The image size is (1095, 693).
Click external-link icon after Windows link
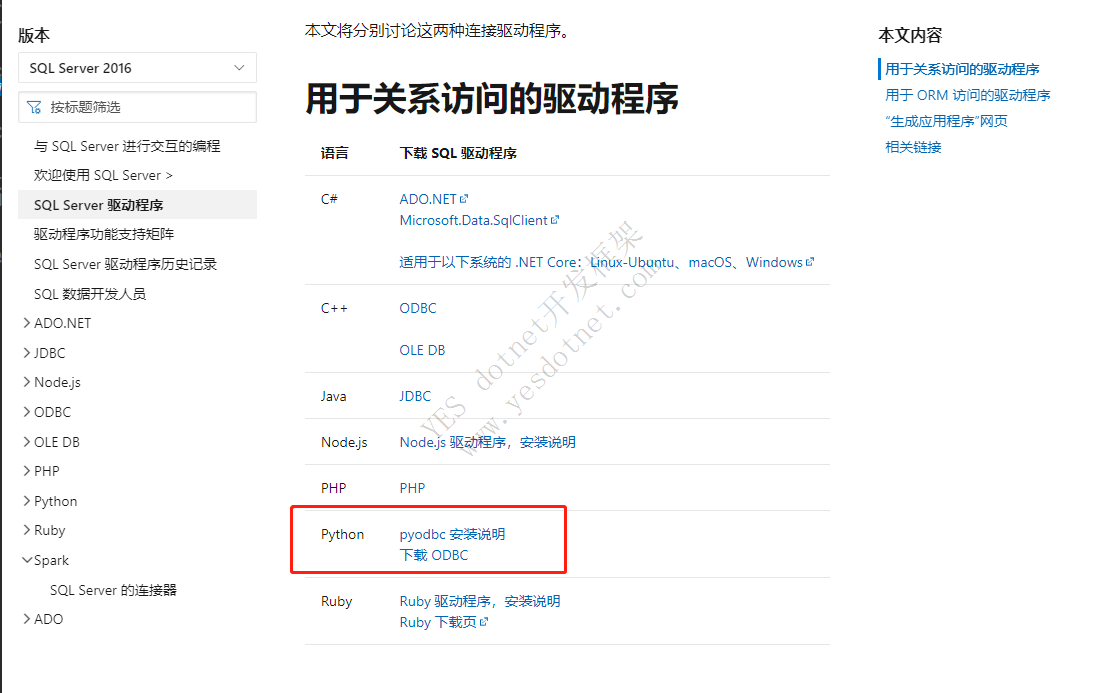click(810, 262)
